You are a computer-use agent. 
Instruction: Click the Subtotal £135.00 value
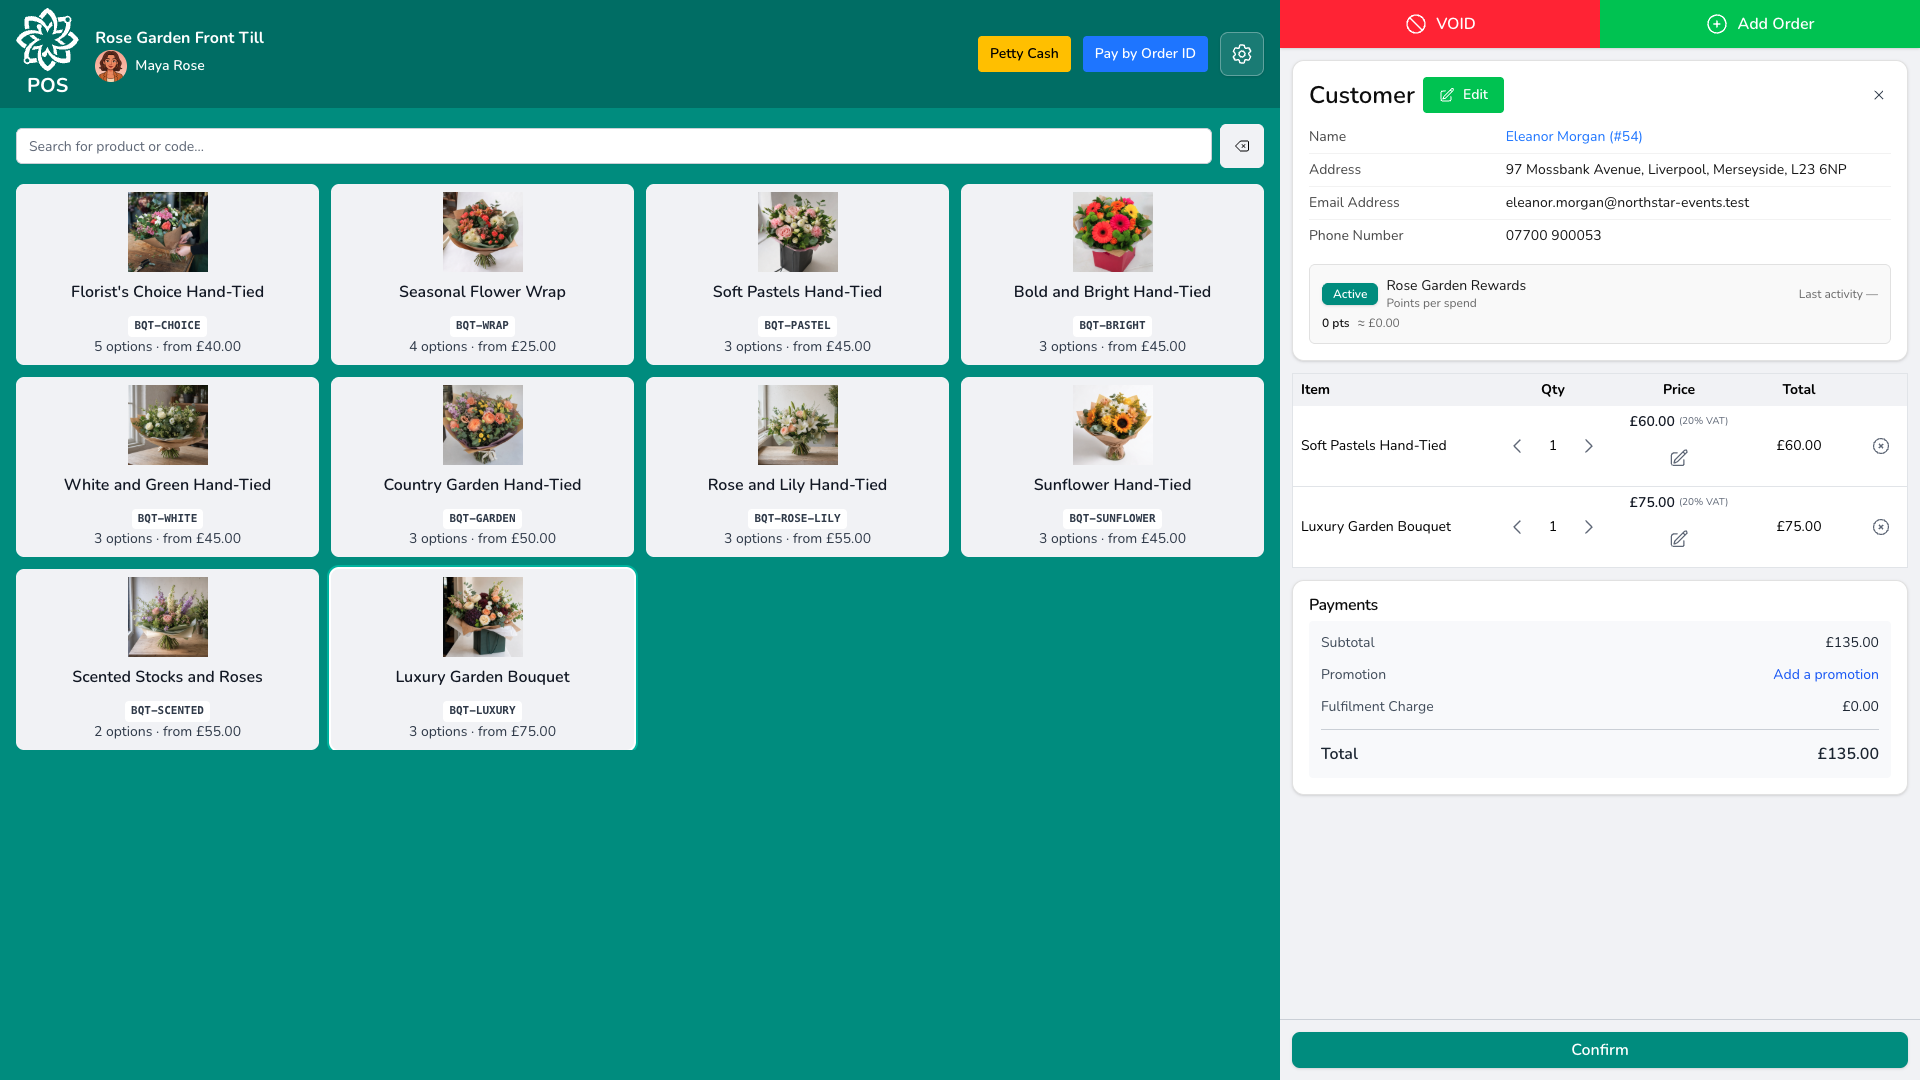point(1852,643)
